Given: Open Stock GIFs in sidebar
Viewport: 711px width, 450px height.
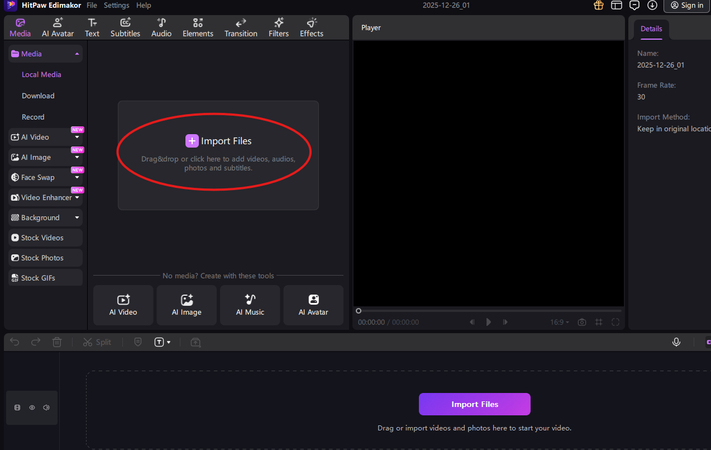Looking at the screenshot, I should point(45,278).
